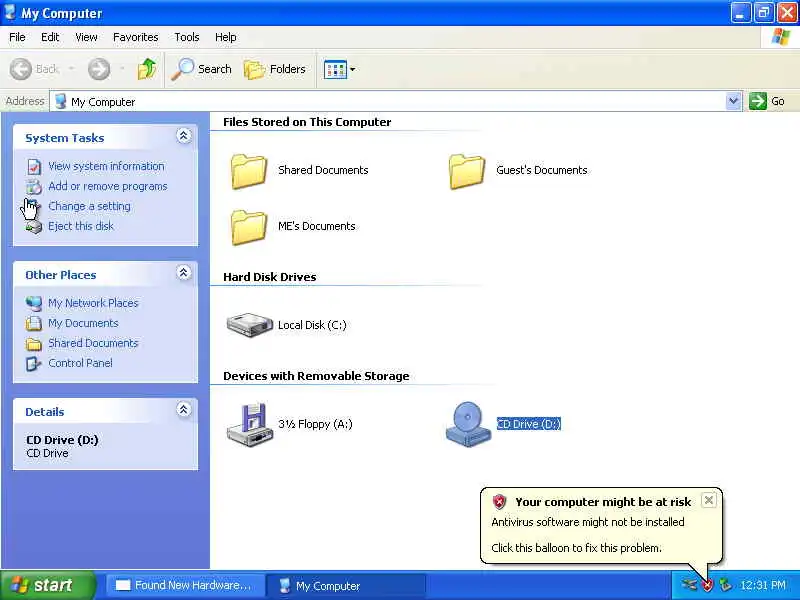Open the Tools menu
This screenshot has height=600, width=800.
(x=187, y=37)
